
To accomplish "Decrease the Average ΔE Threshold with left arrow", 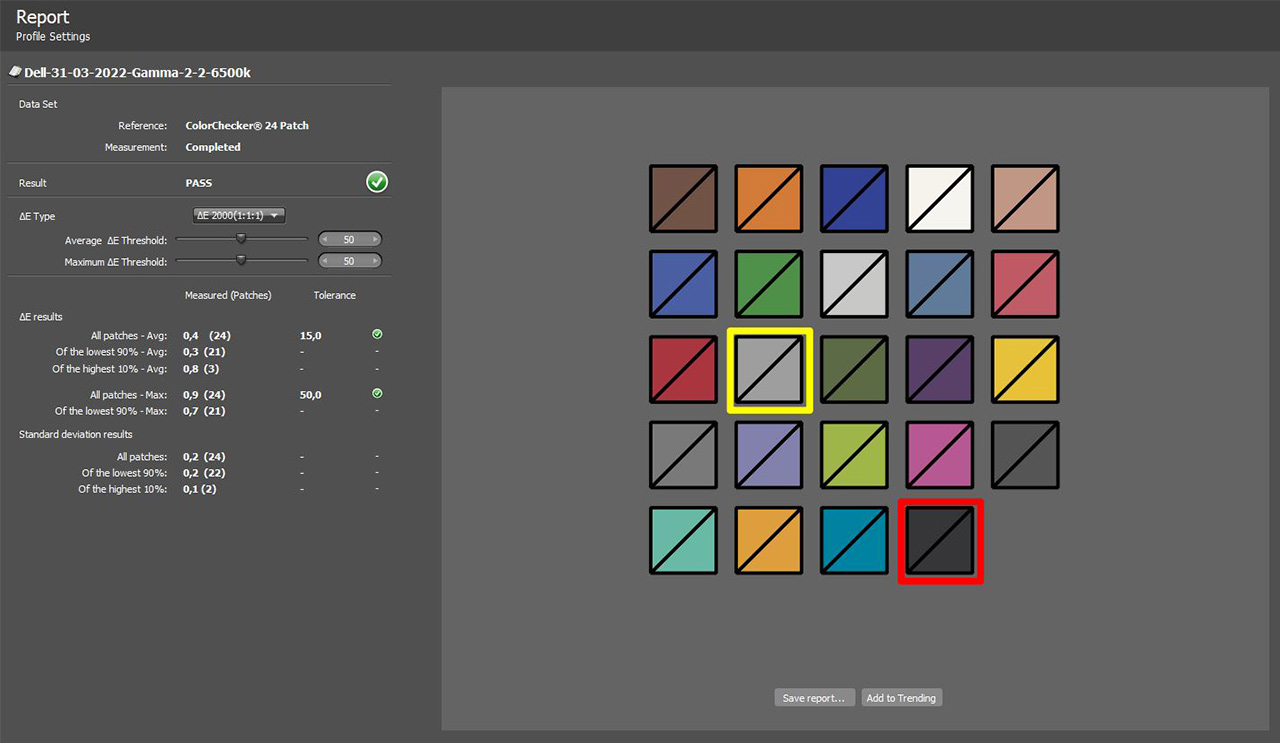I will pyautogui.click(x=325, y=240).
